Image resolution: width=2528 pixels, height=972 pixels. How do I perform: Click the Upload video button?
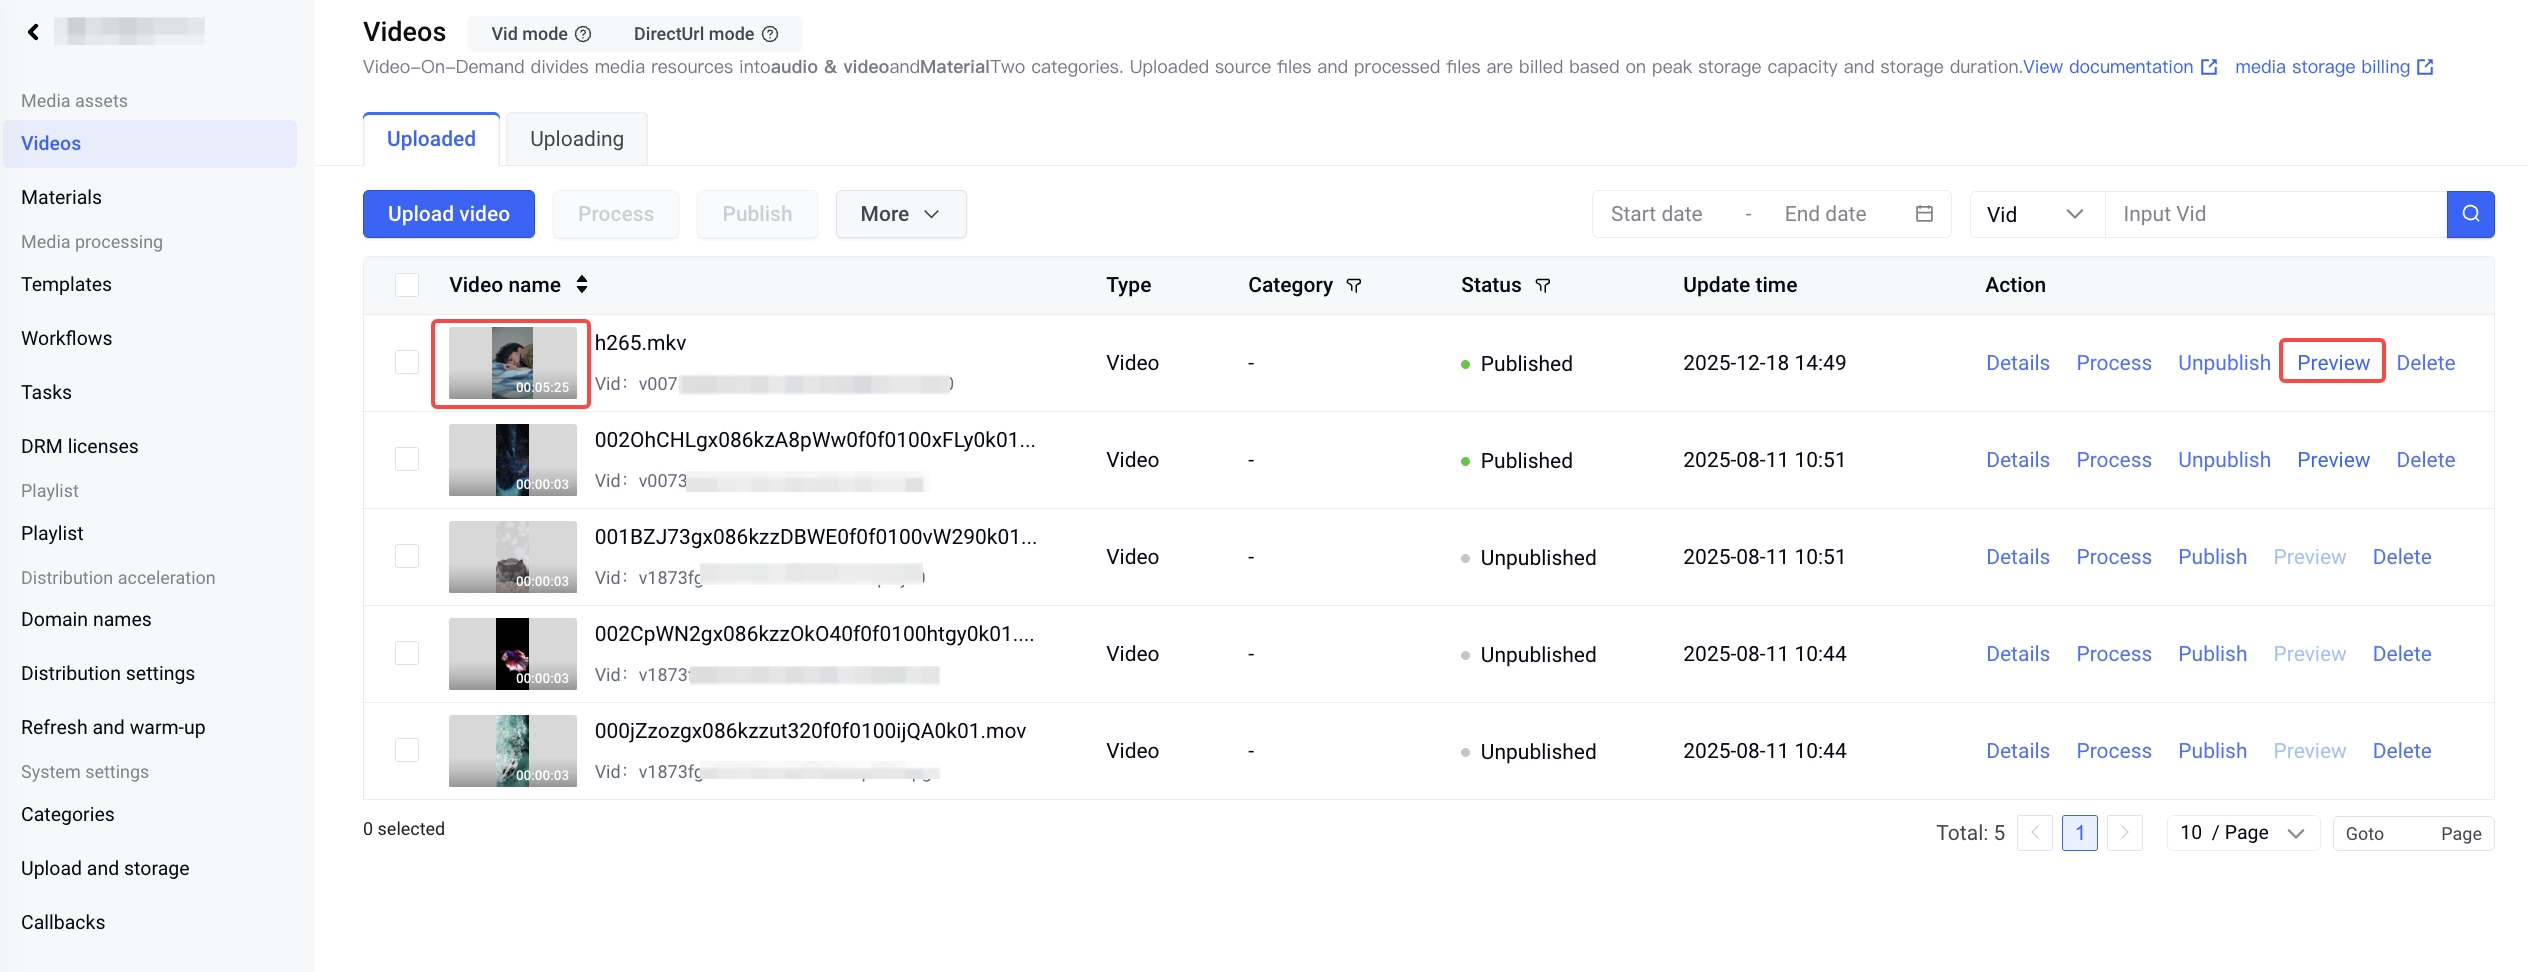[x=448, y=214]
